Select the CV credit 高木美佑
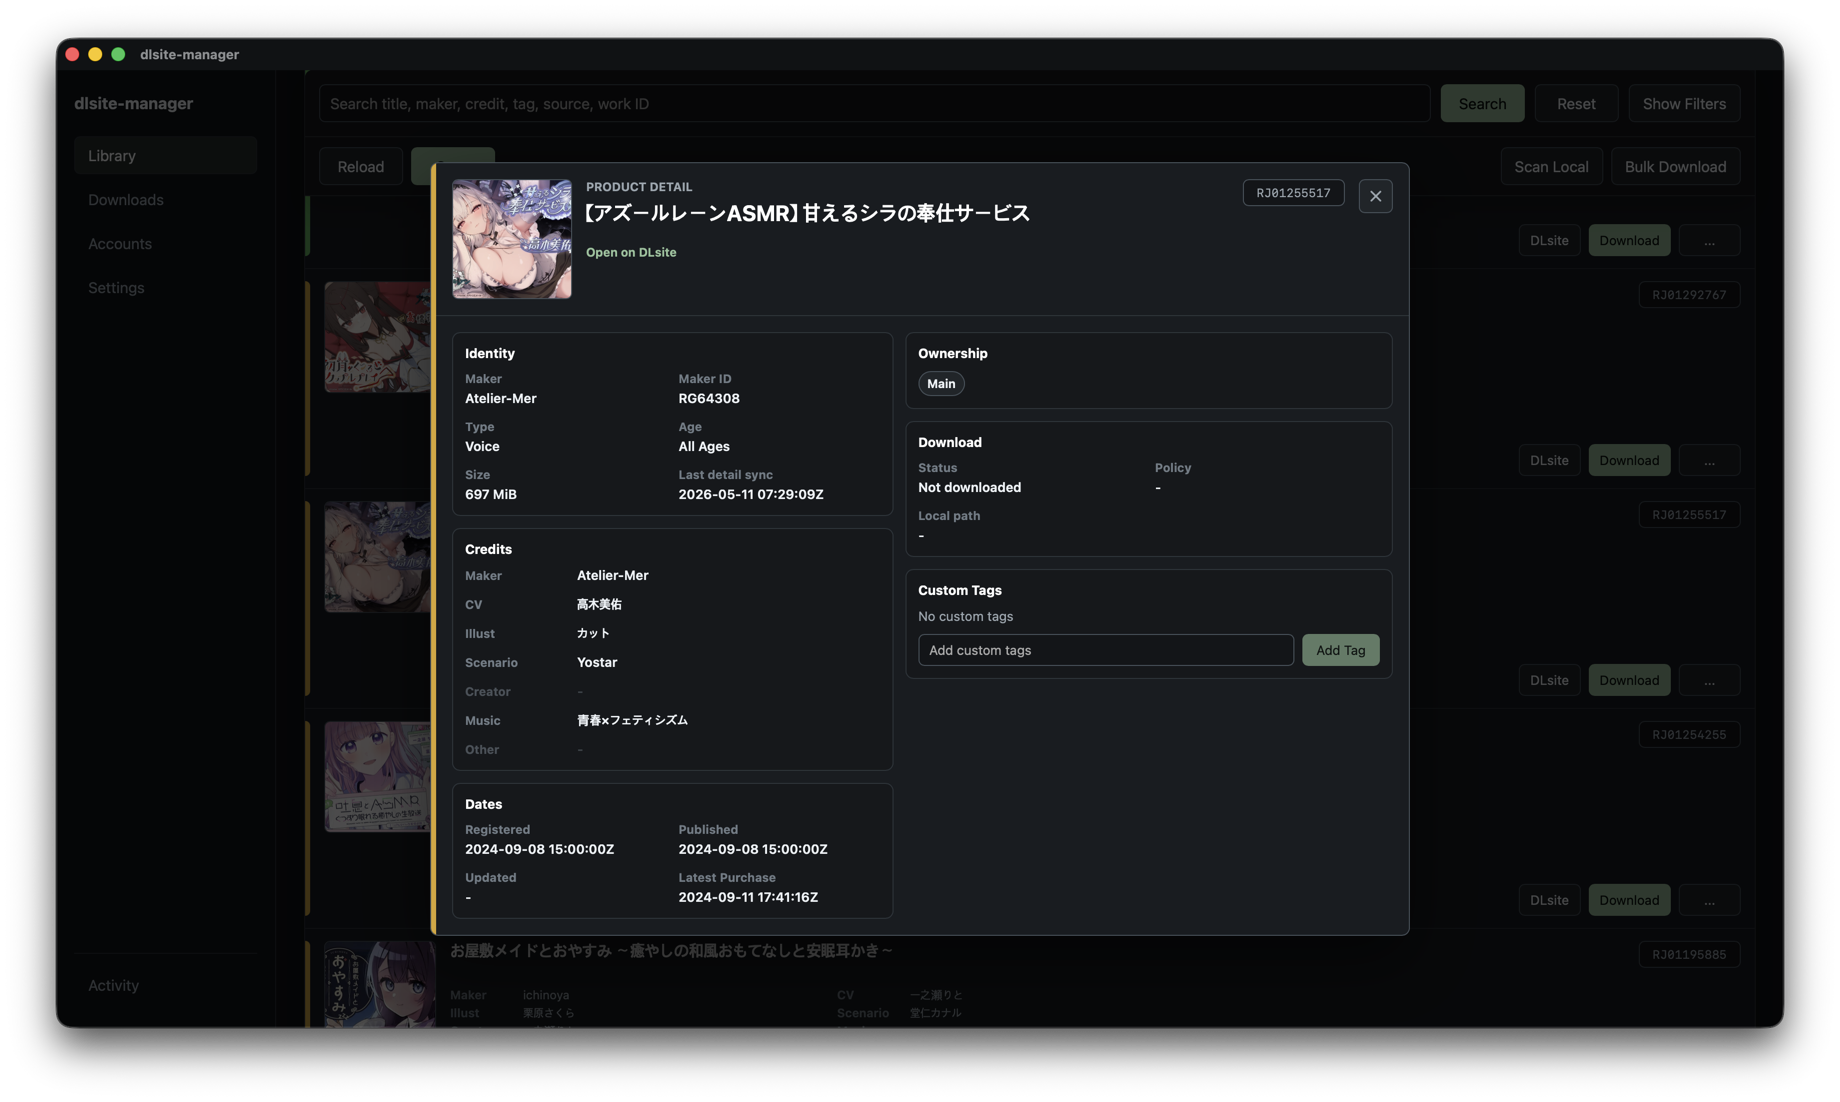 [599, 605]
